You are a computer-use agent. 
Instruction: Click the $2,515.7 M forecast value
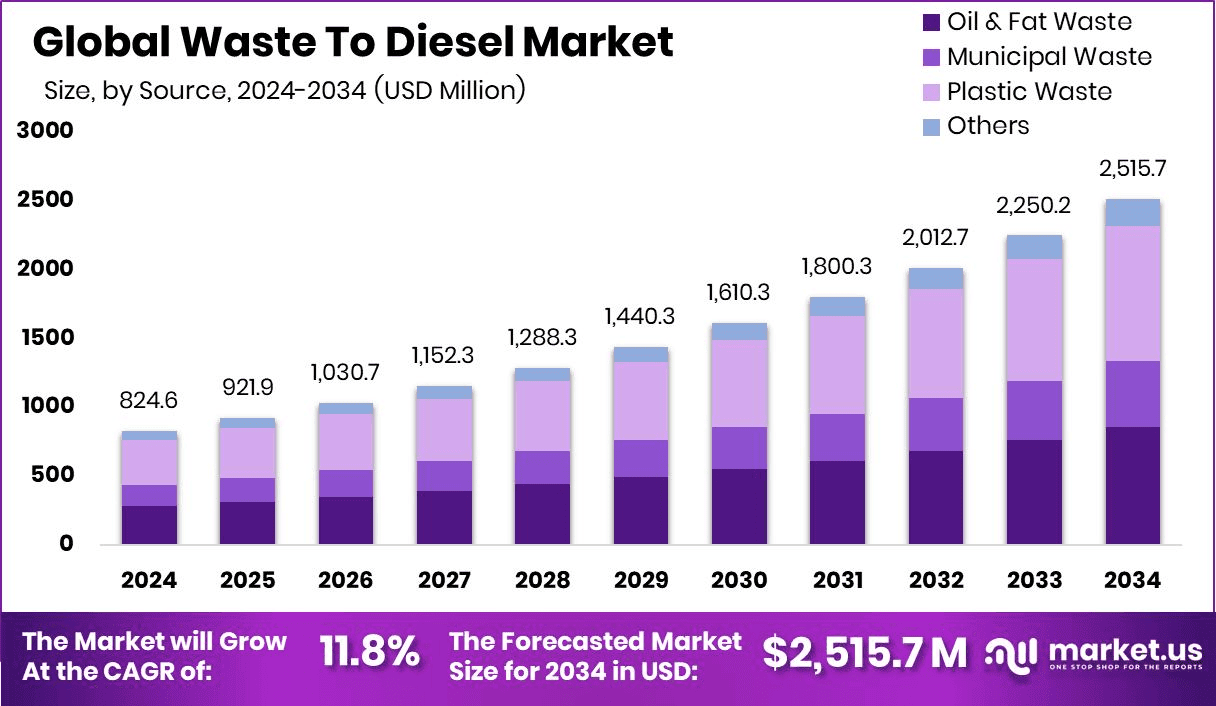tap(864, 653)
